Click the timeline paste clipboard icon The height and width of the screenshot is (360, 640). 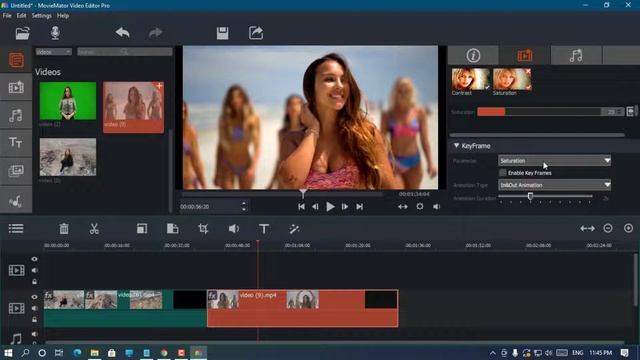point(172,229)
